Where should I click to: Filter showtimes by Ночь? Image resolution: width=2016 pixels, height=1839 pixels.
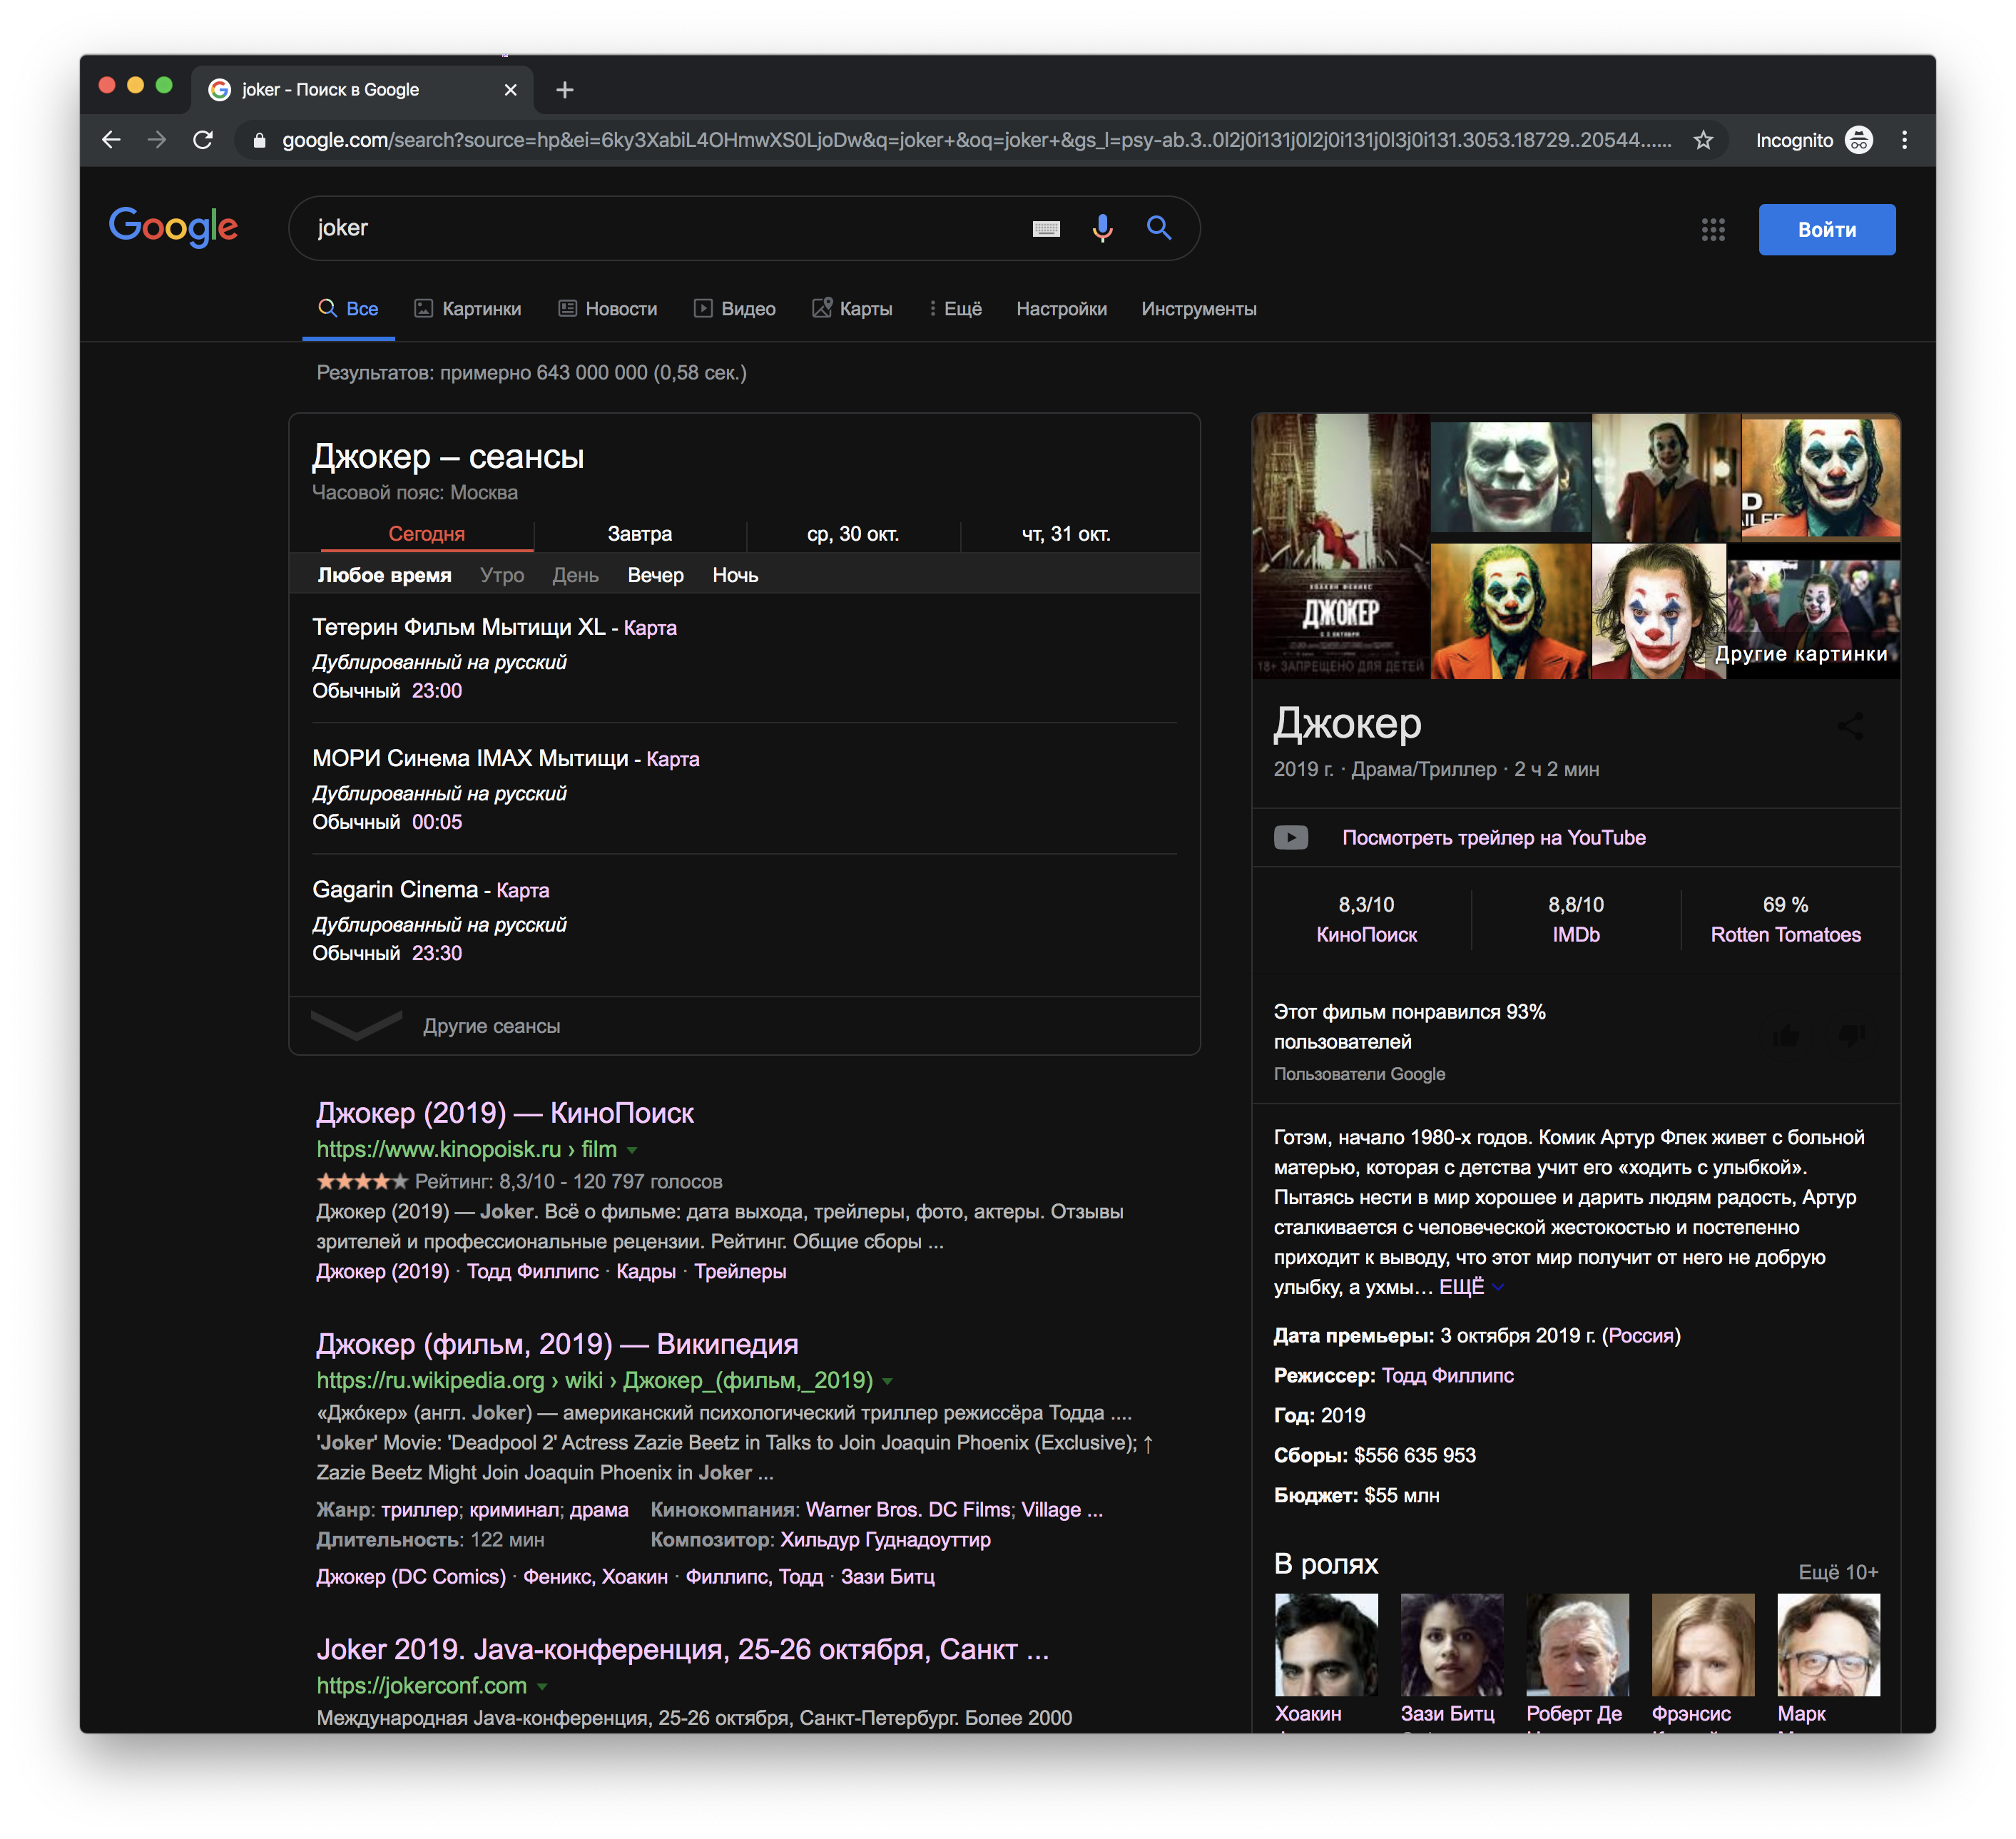click(x=735, y=575)
